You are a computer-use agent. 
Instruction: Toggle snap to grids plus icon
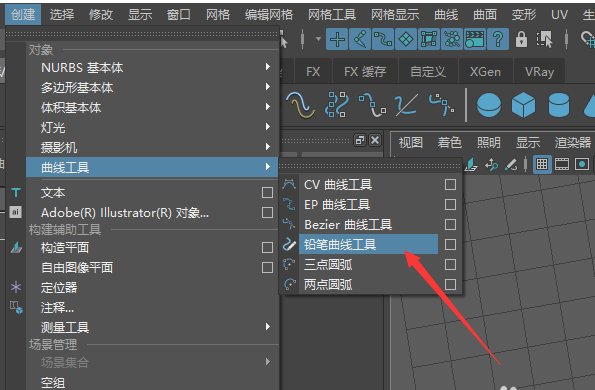point(337,39)
